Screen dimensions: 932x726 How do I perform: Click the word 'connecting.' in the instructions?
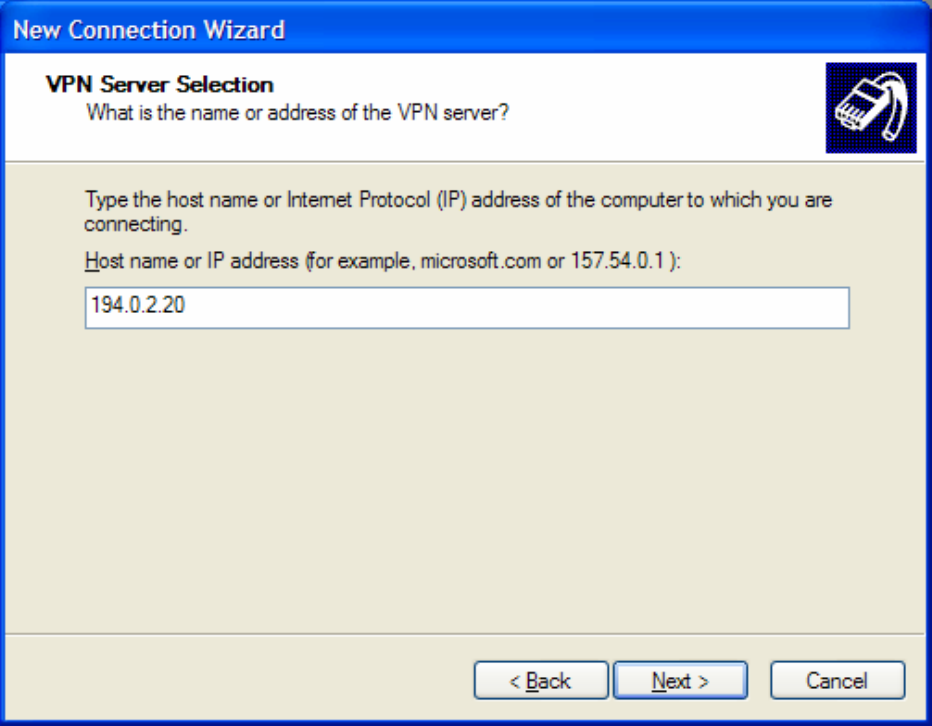(122, 224)
